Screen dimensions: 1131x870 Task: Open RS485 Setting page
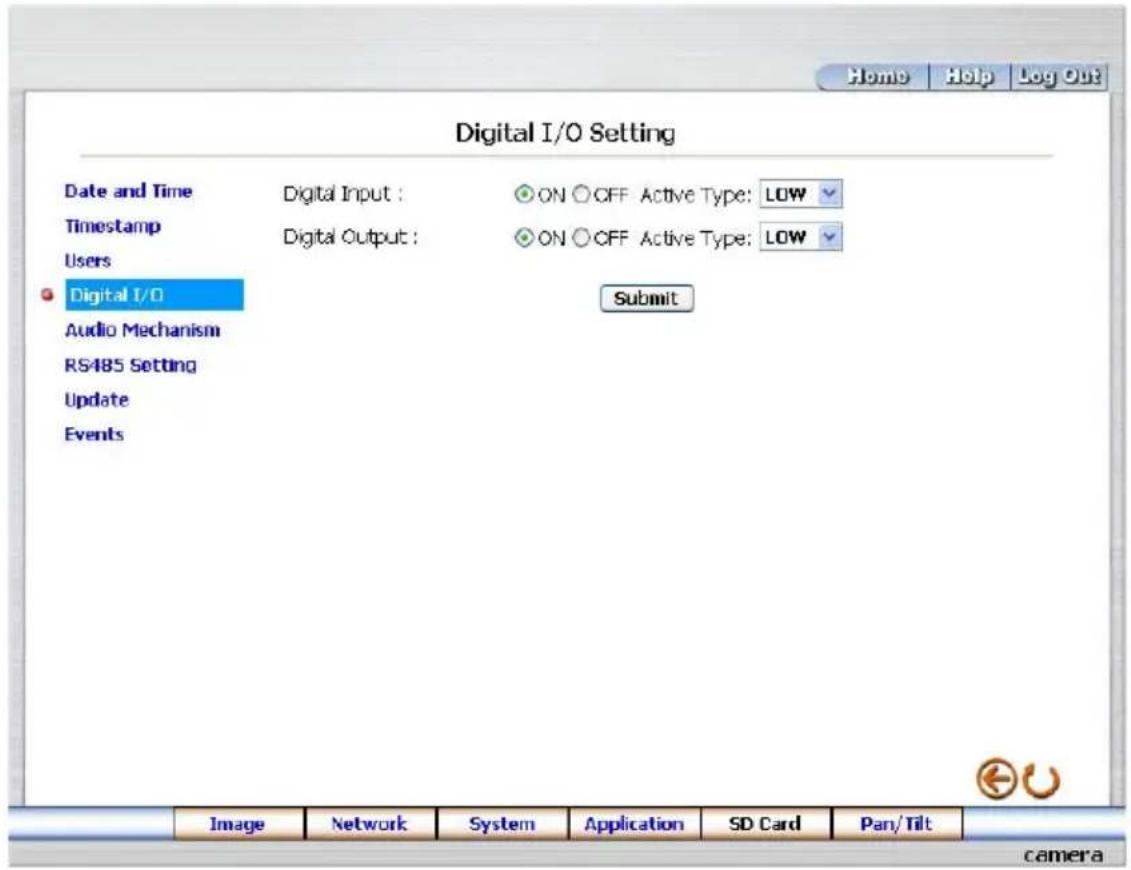(130, 365)
